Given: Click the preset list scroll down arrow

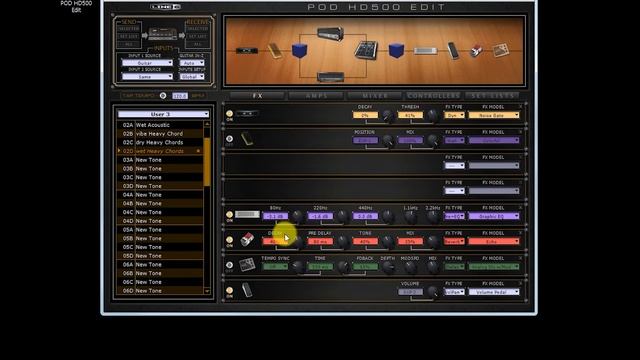Looking at the screenshot, I should pos(207,291).
